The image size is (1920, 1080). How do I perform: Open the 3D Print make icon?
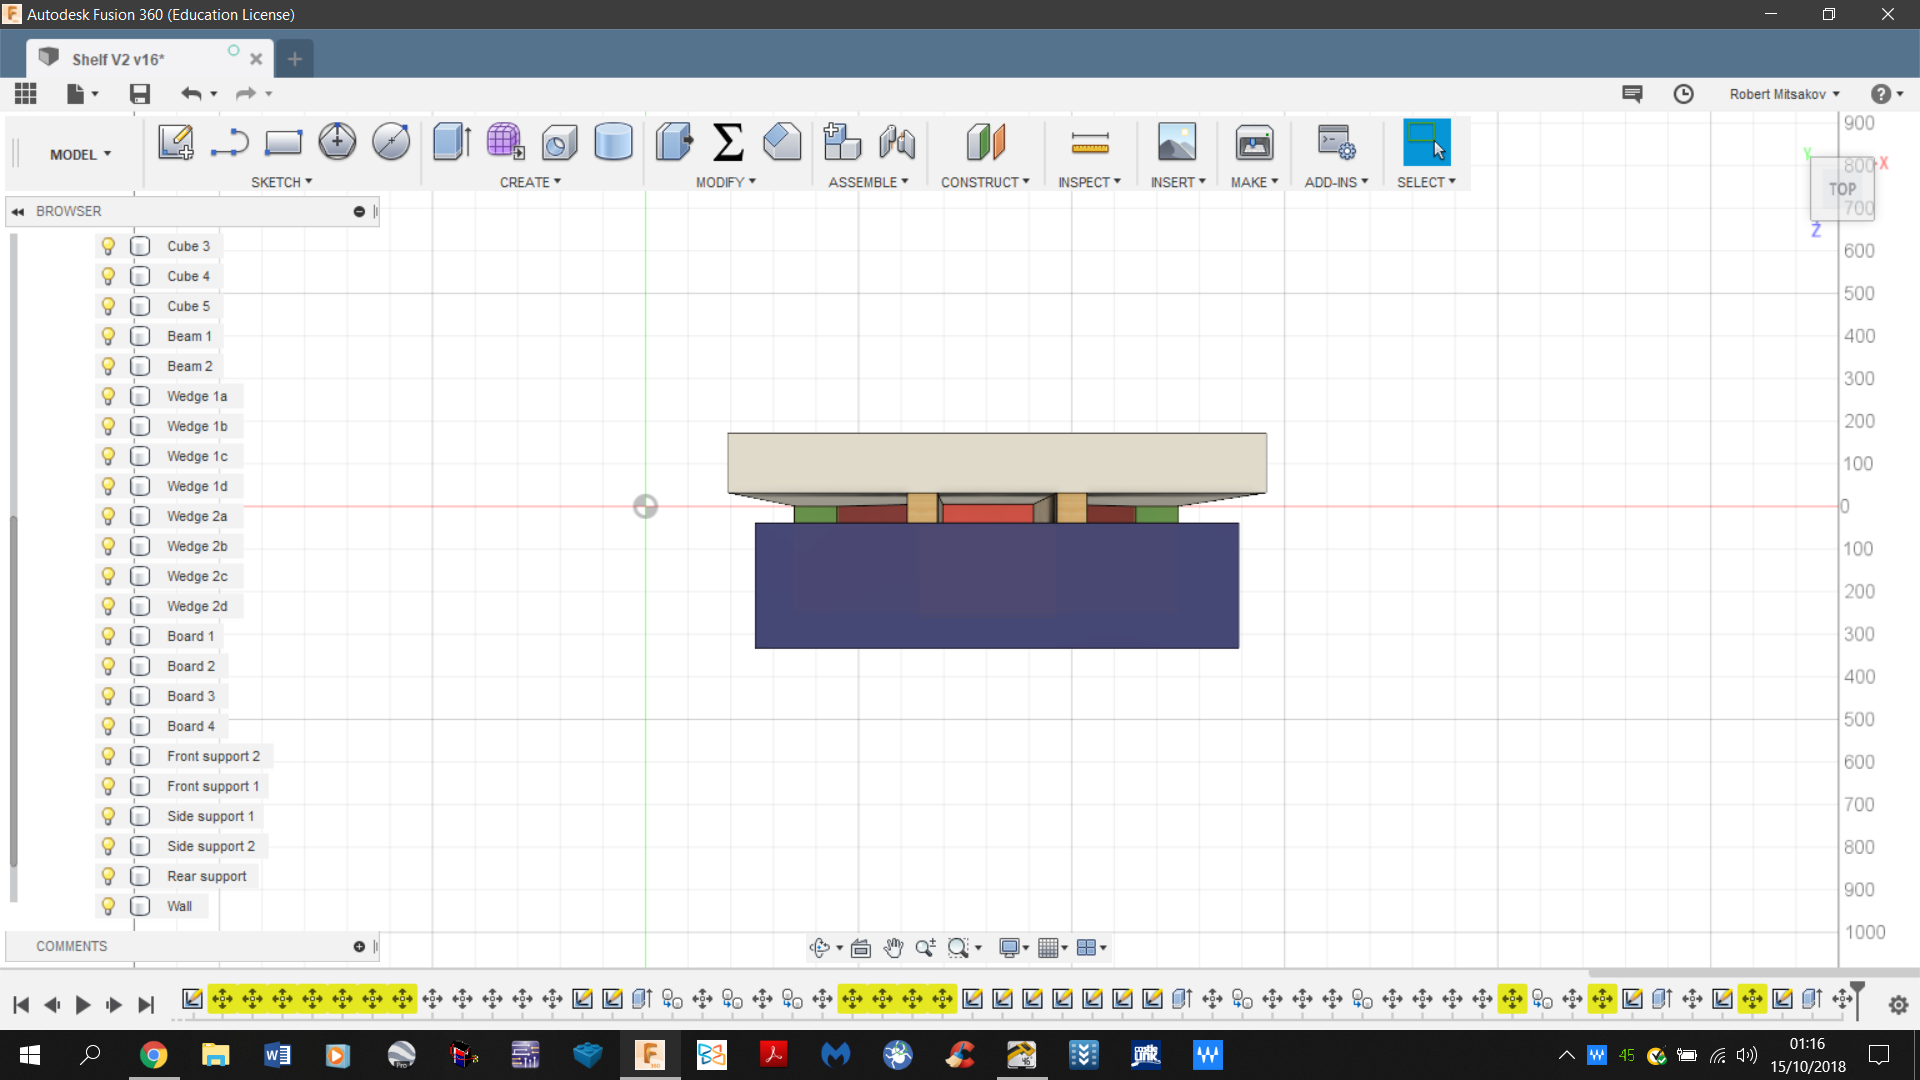(1254, 142)
